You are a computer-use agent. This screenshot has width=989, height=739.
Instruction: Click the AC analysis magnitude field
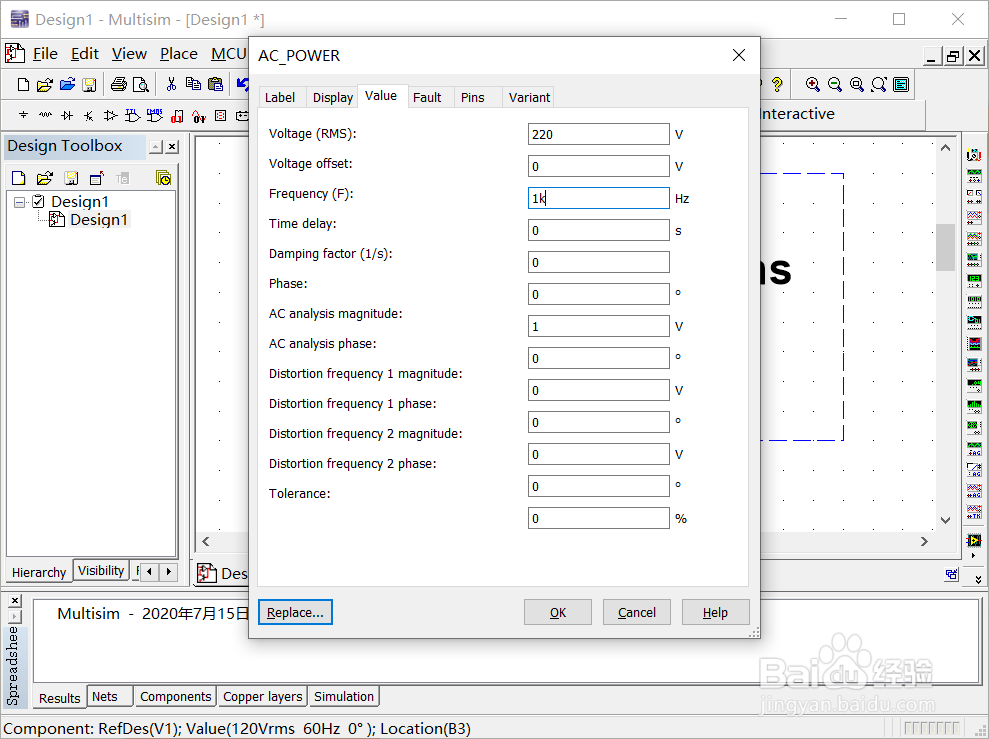click(599, 327)
